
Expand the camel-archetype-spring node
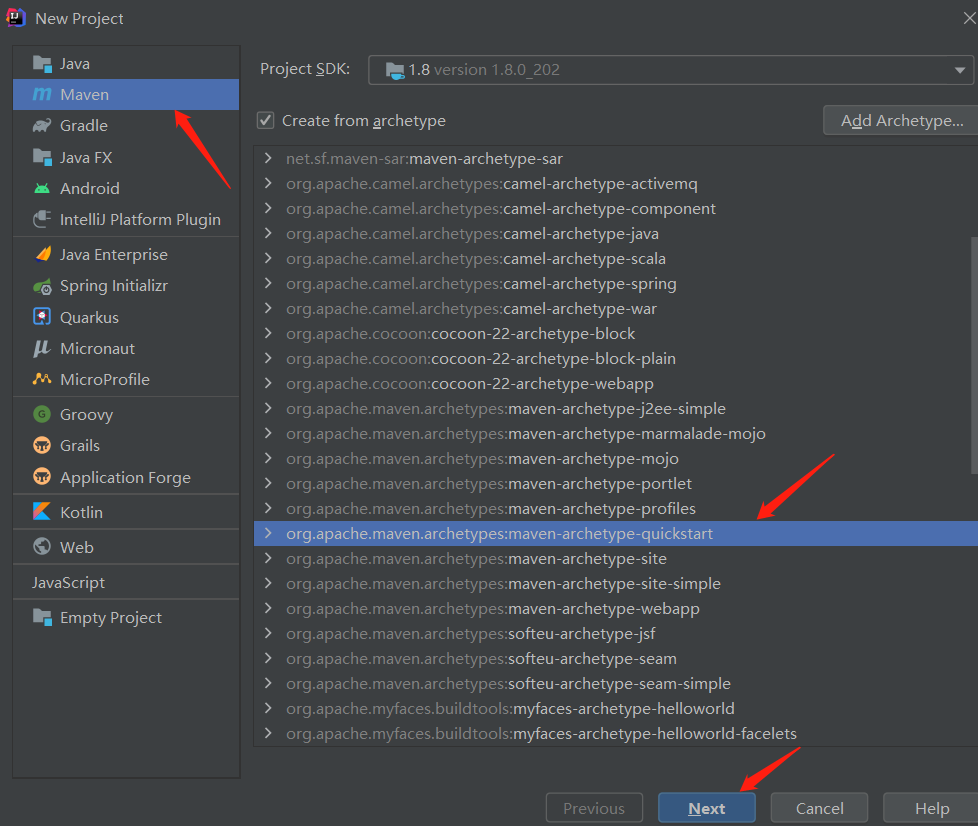click(268, 283)
